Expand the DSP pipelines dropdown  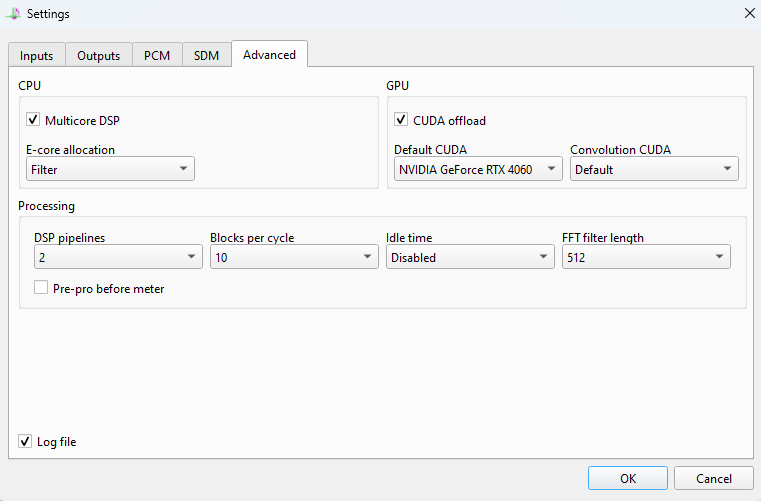(x=118, y=257)
